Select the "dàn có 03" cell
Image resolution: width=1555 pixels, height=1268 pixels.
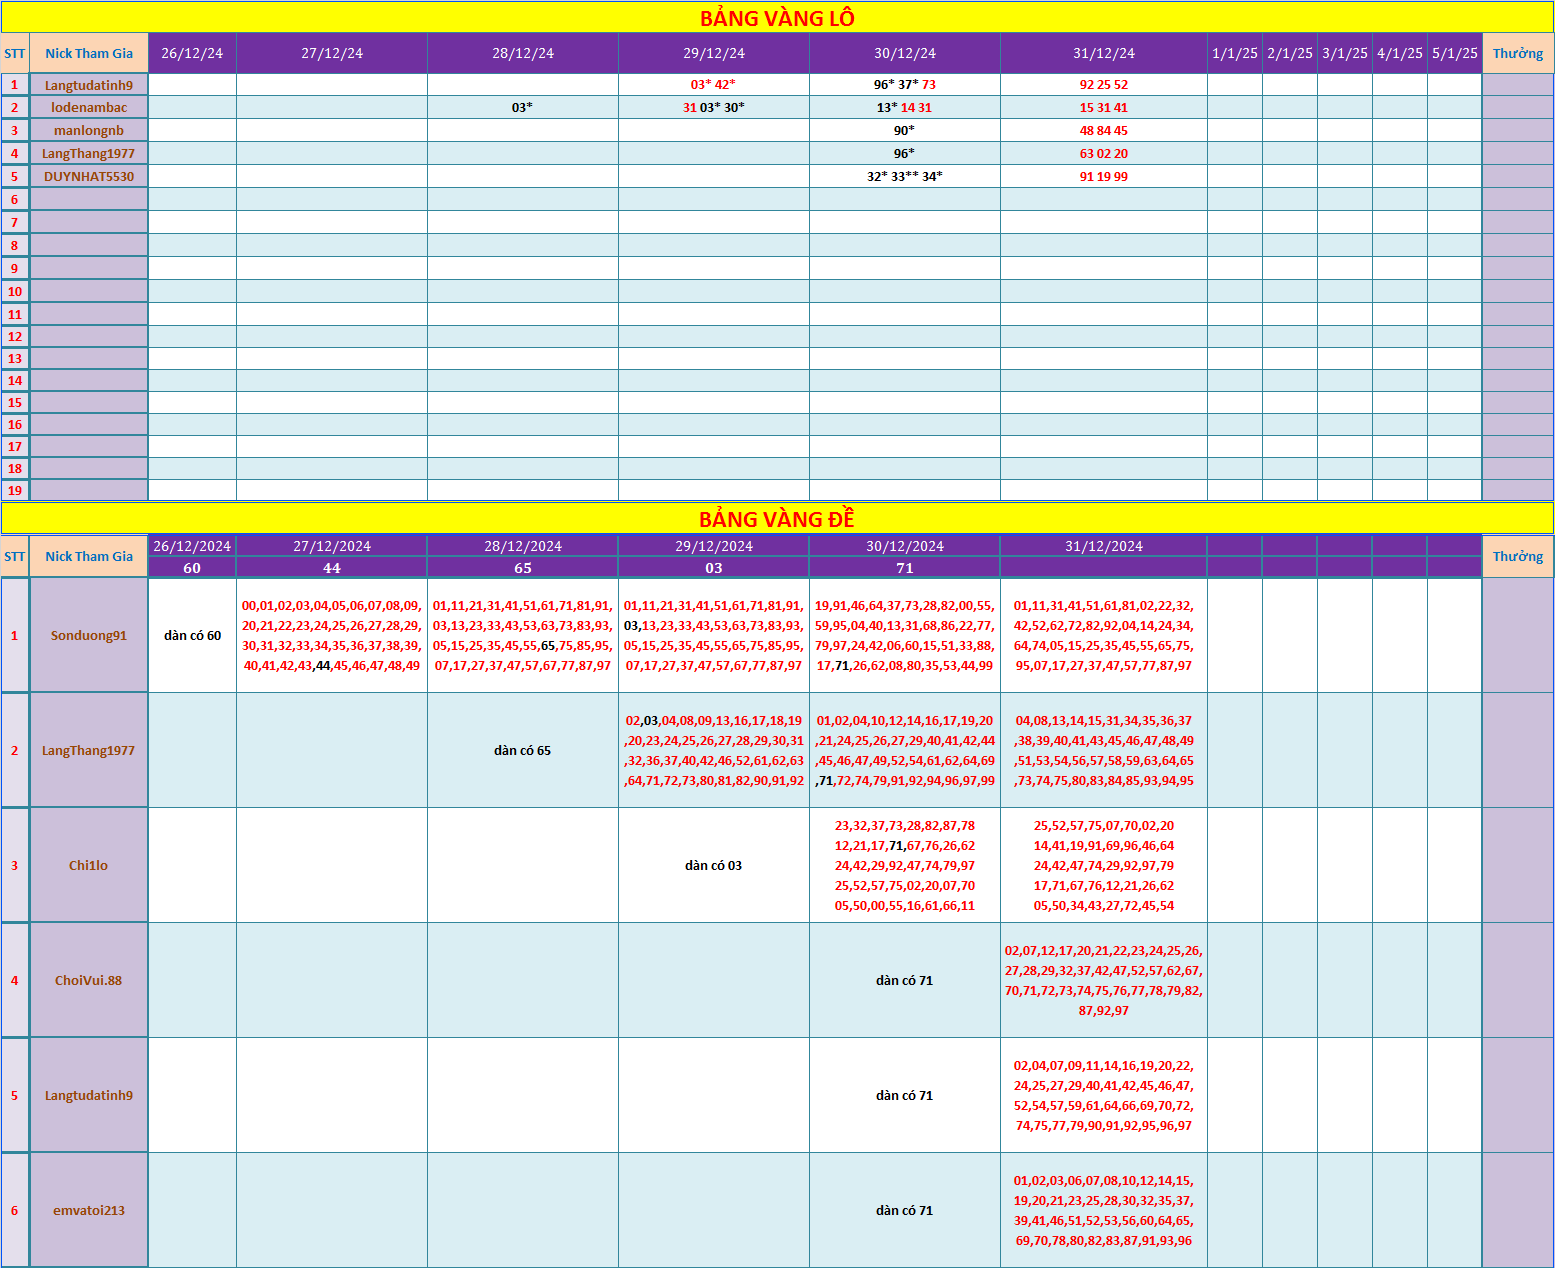713,866
